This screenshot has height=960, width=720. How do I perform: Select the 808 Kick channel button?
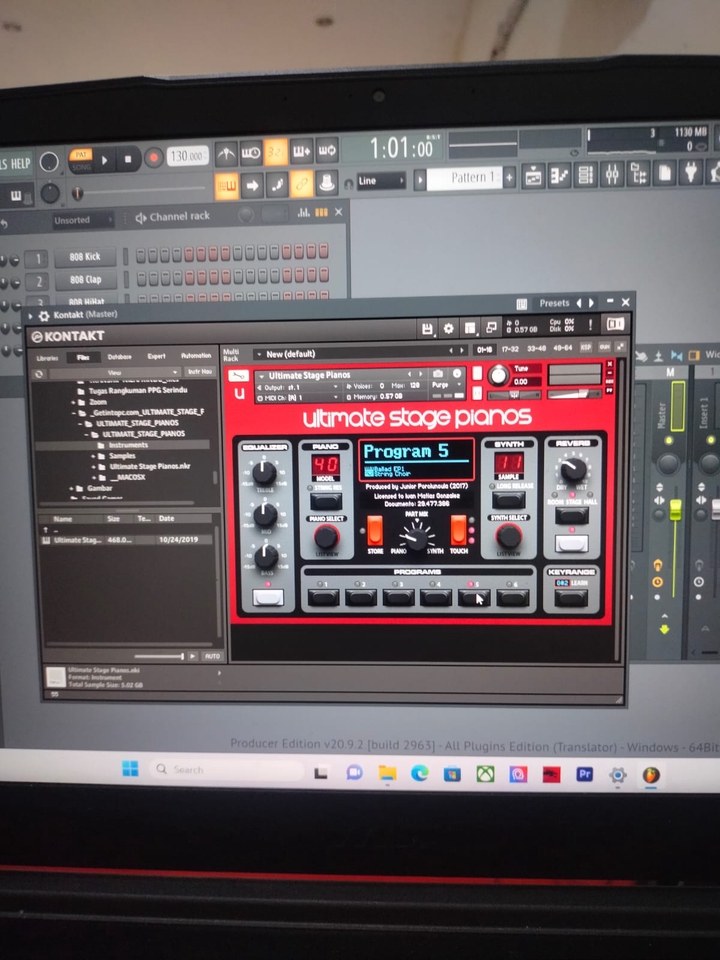(85, 257)
